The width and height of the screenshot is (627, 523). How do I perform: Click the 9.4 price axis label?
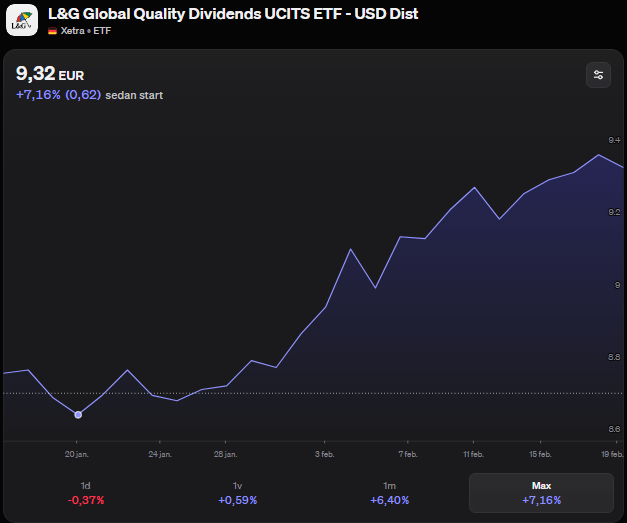pyautogui.click(x=614, y=140)
